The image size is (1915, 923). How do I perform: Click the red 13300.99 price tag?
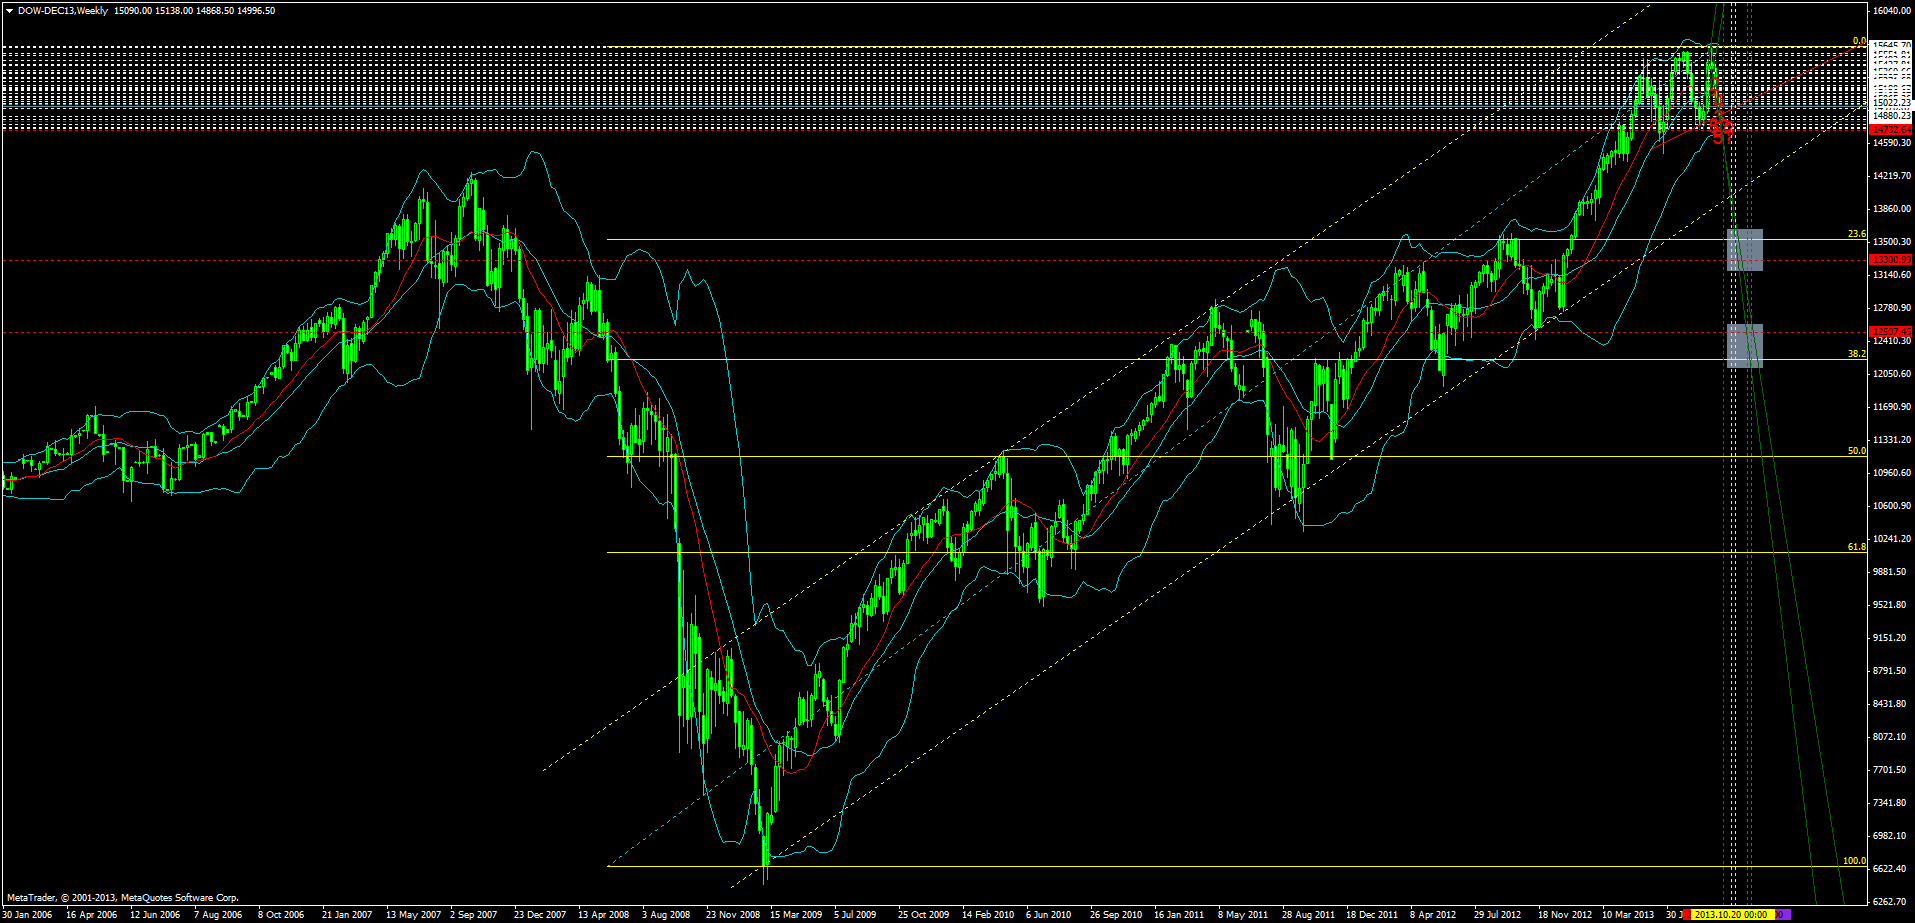[x=1890, y=259]
